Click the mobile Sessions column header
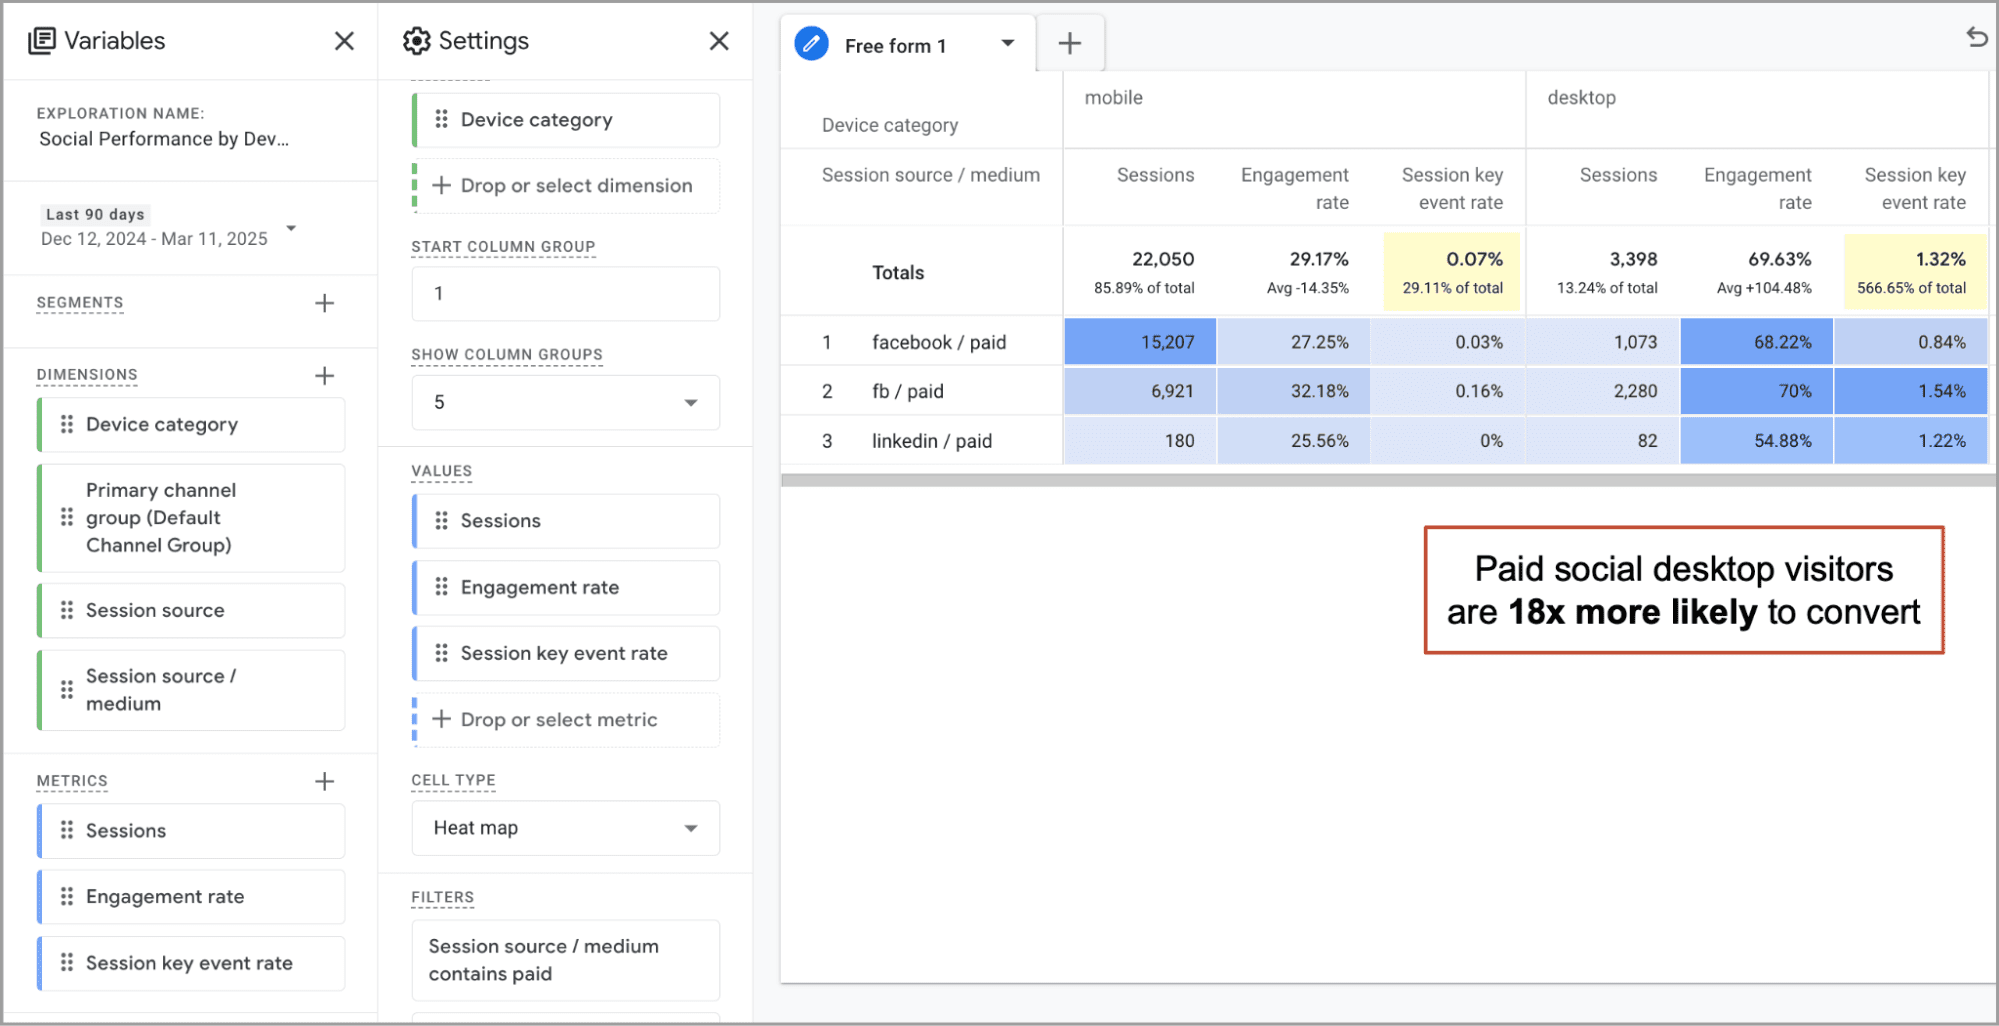Viewport: 1999px width, 1026px height. point(1155,175)
